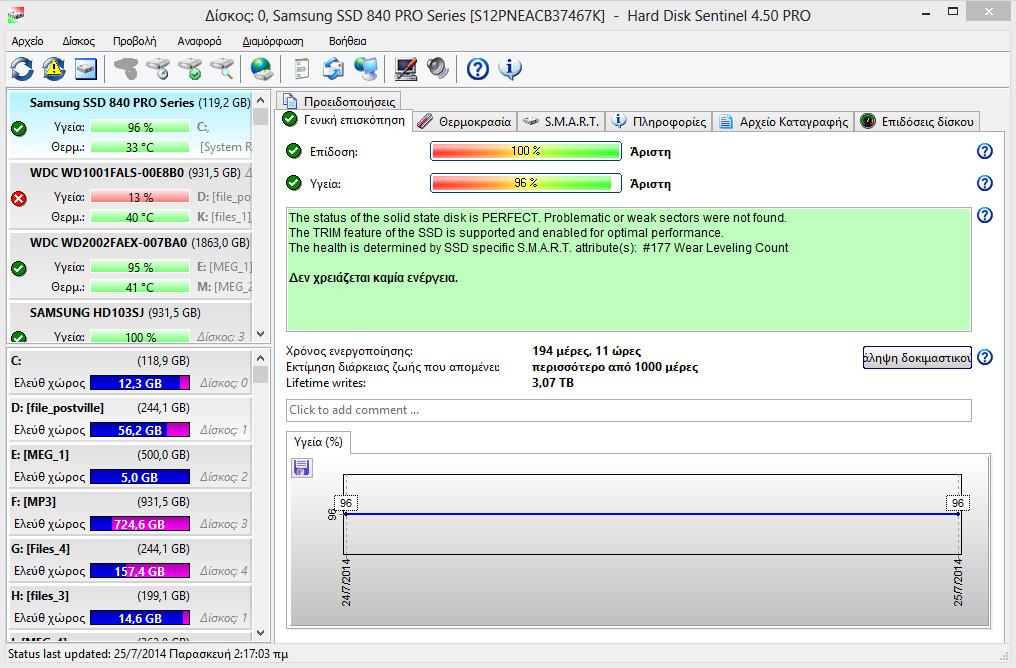The width and height of the screenshot is (1016, 668).
Task: Open help via toolbar question mark icon
Action: point(478,69)
